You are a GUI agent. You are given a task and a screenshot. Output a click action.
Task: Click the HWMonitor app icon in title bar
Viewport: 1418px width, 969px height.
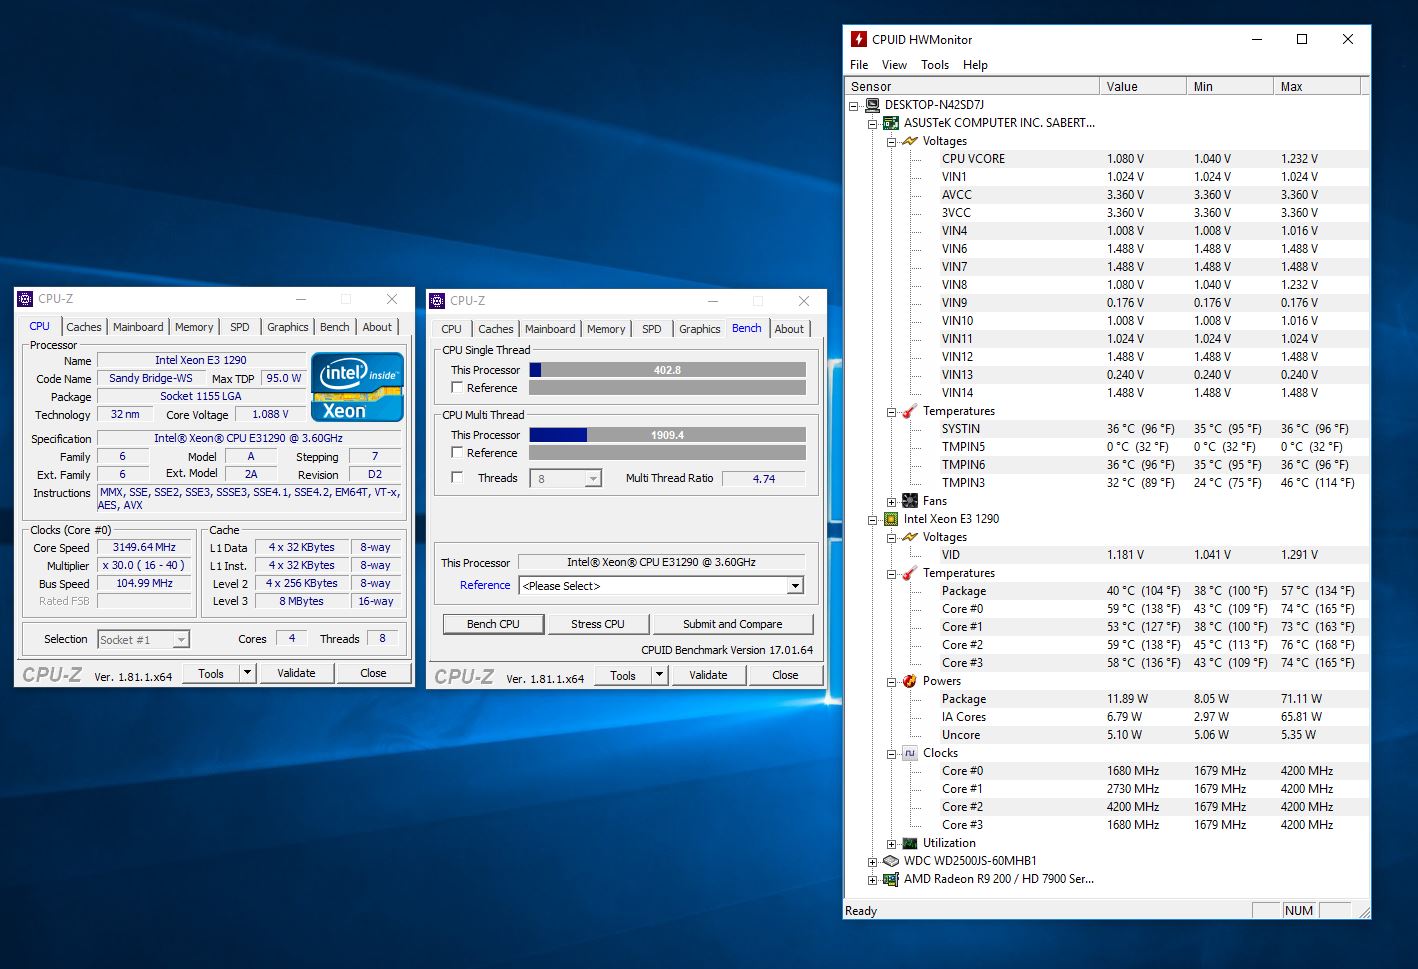(858, 39)
